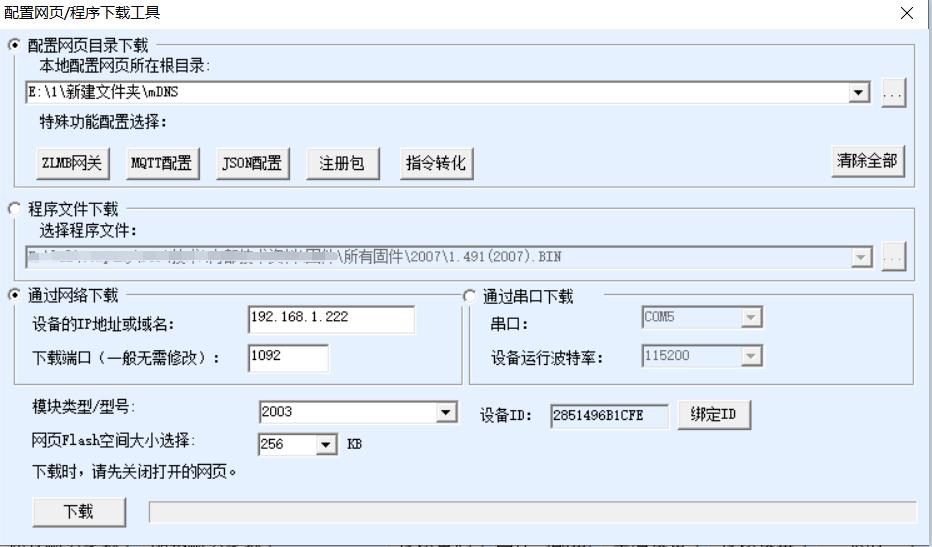932x547 pixels.
Task: Open the MQTT配置 settings
Action: point(161,164)
